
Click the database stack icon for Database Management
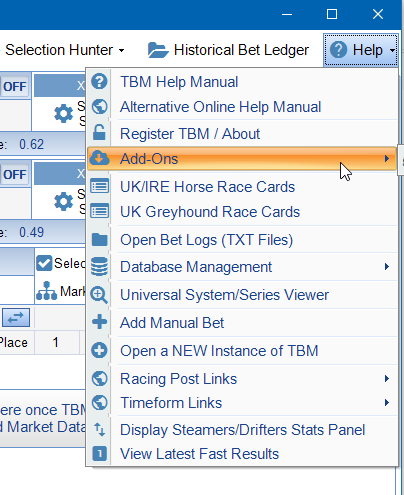[x=99, y=266]
